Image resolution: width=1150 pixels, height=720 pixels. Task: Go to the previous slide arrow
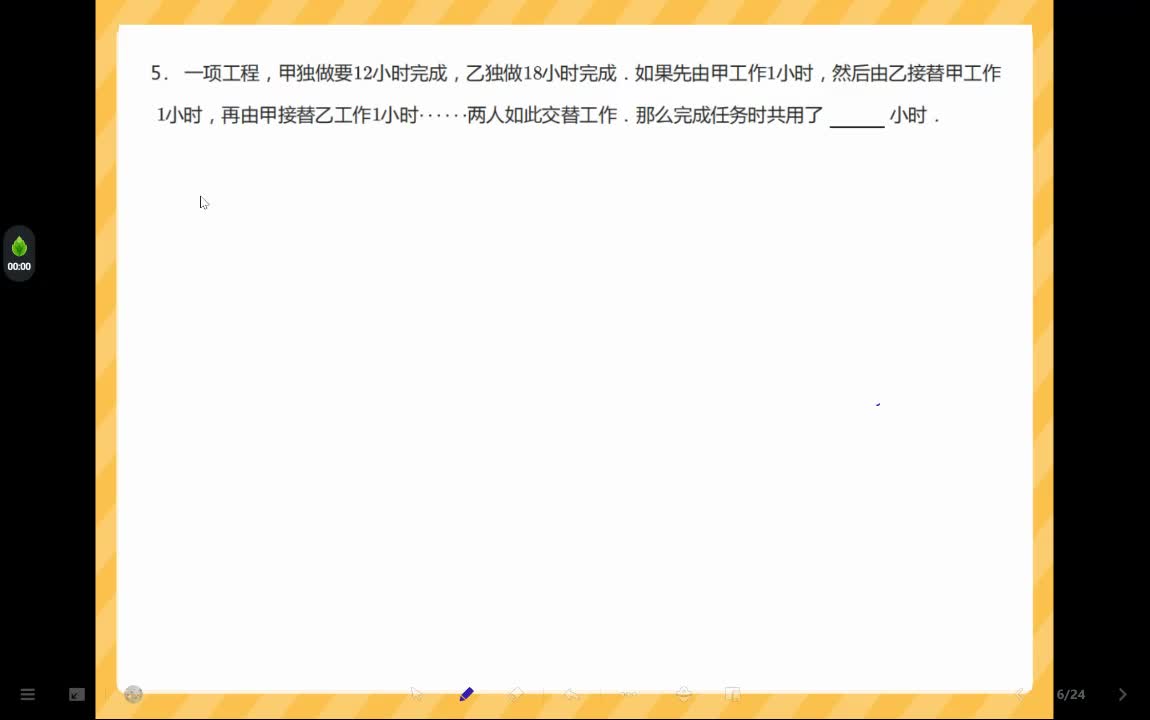pyautogui.click(x=1019, y=694)
